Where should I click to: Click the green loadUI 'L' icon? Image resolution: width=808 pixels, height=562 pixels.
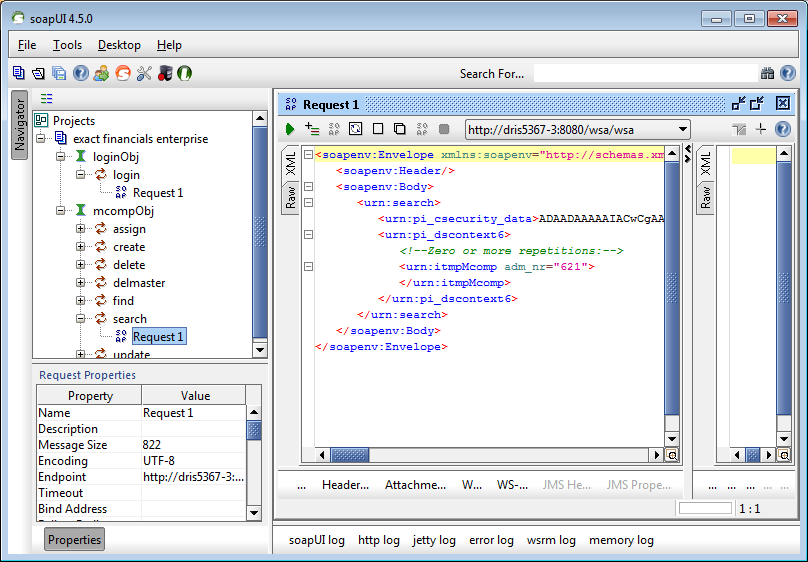click(184, 73)
